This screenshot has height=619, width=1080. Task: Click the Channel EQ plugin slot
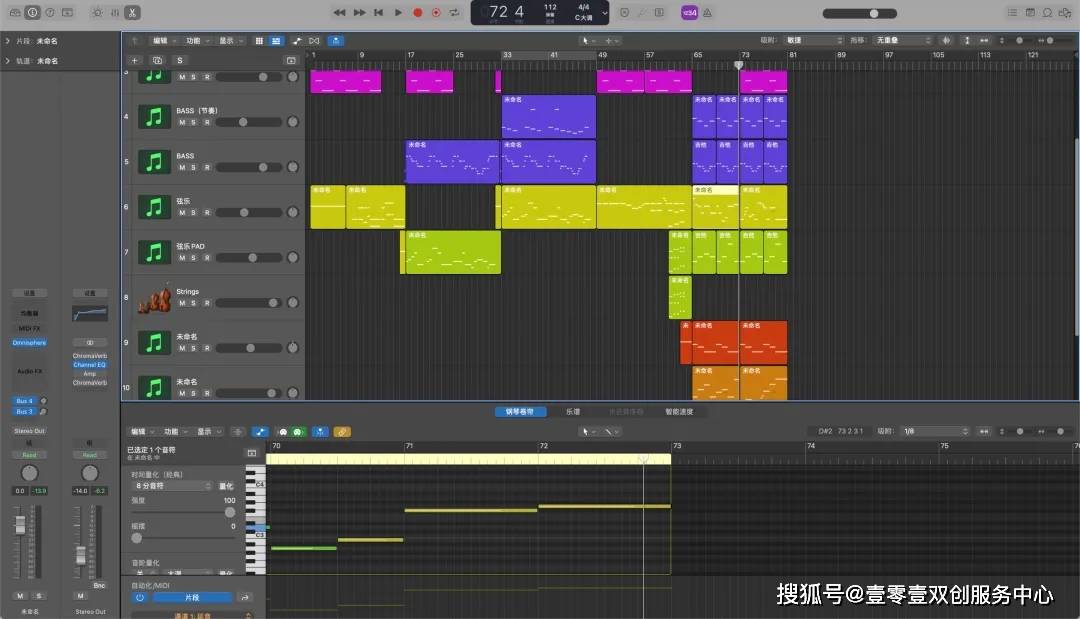click(89, 365)
